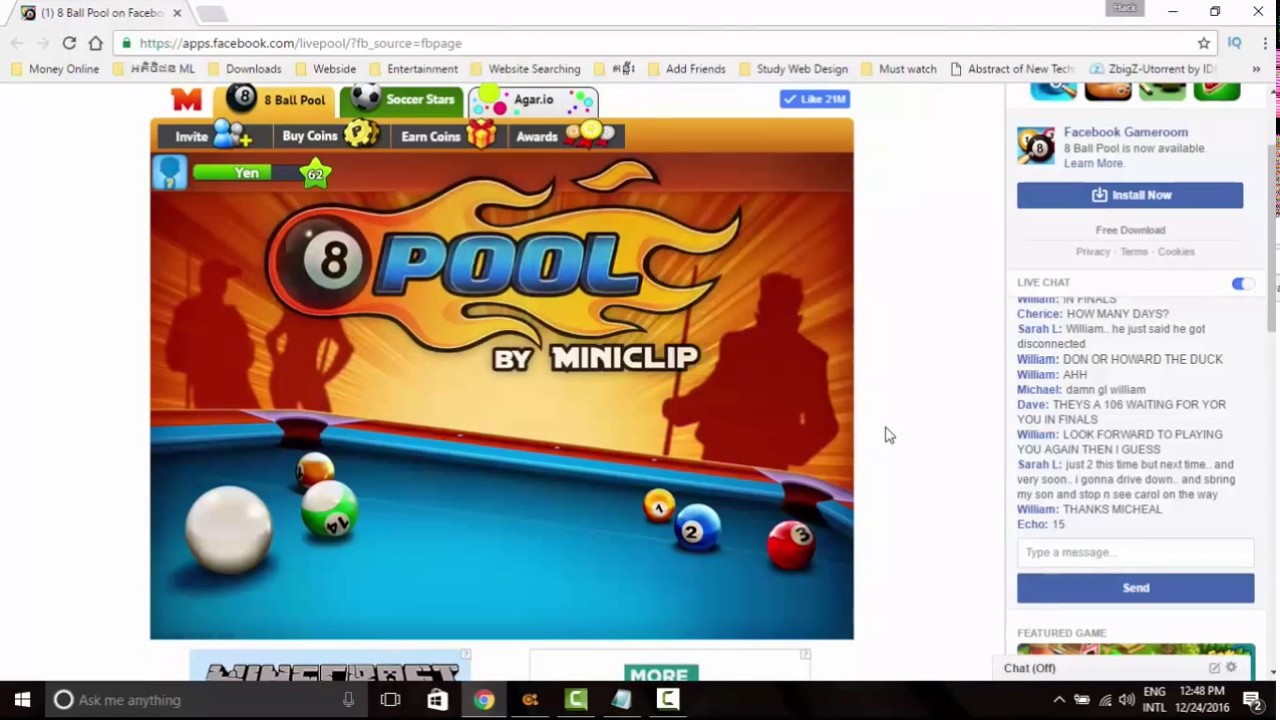This screenshot has height=720, width=1280.
Task: Open the Invite friends menu item
Action: point(213,136)
